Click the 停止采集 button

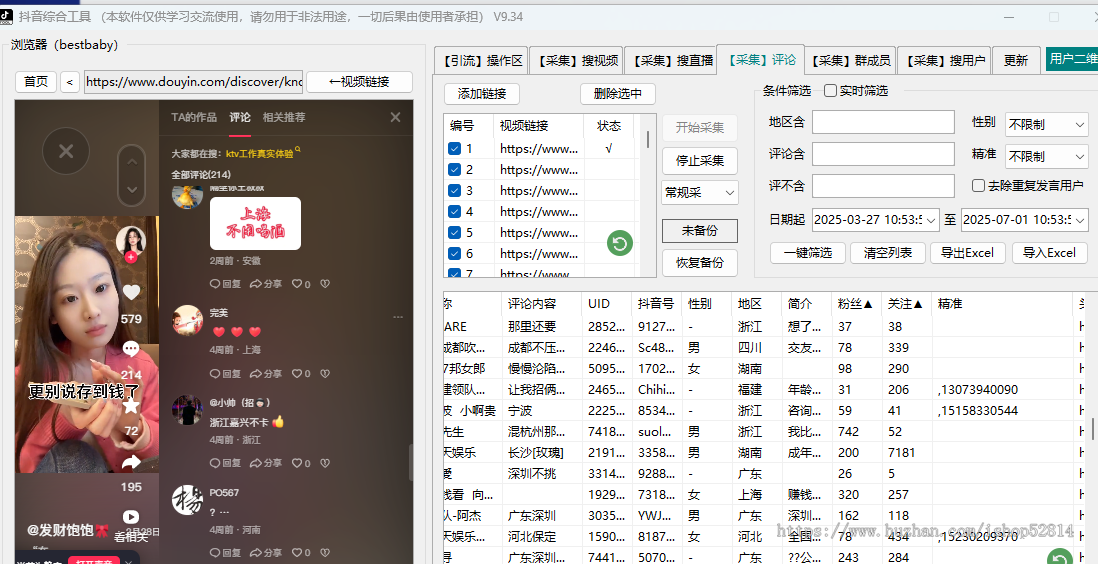tap(700, 160)
